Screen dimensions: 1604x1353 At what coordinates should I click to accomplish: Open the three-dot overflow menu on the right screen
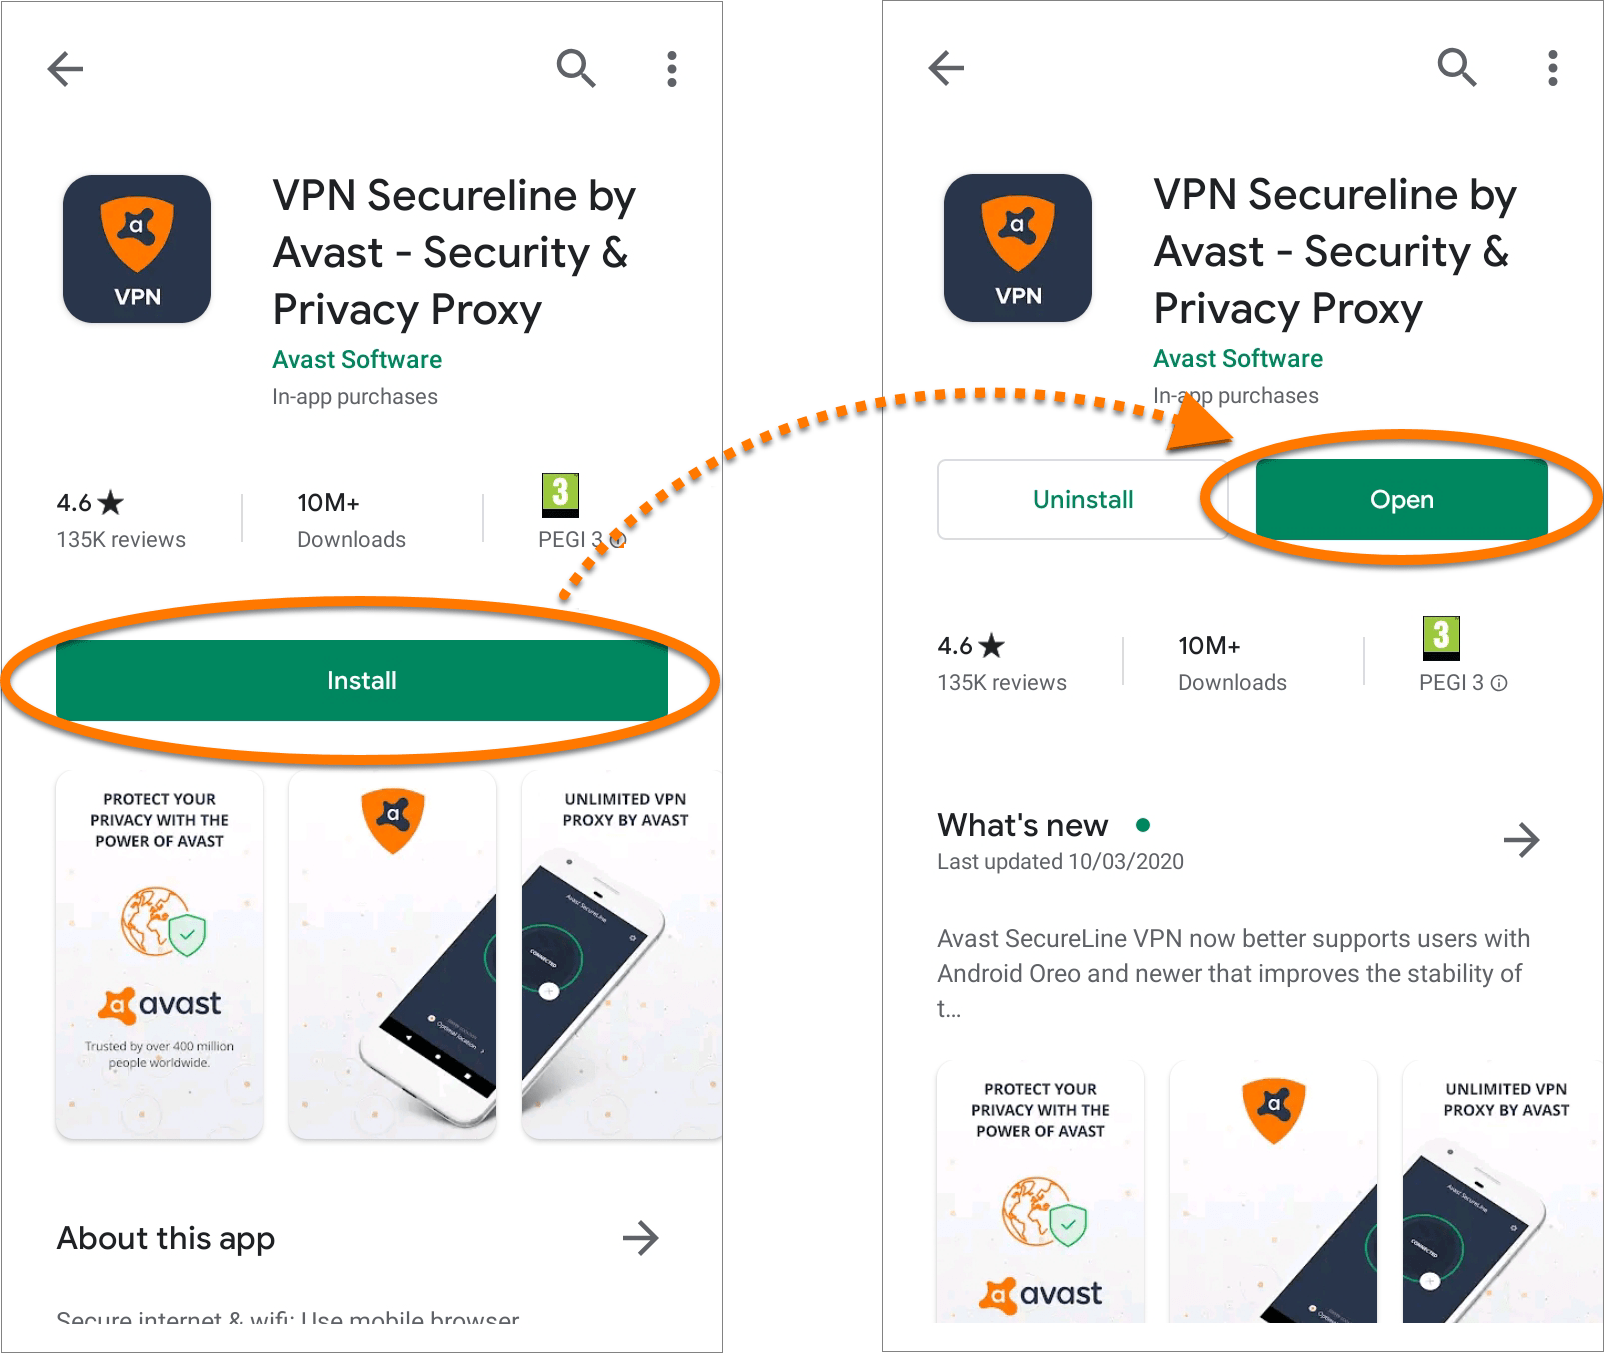coord(1553,68)
